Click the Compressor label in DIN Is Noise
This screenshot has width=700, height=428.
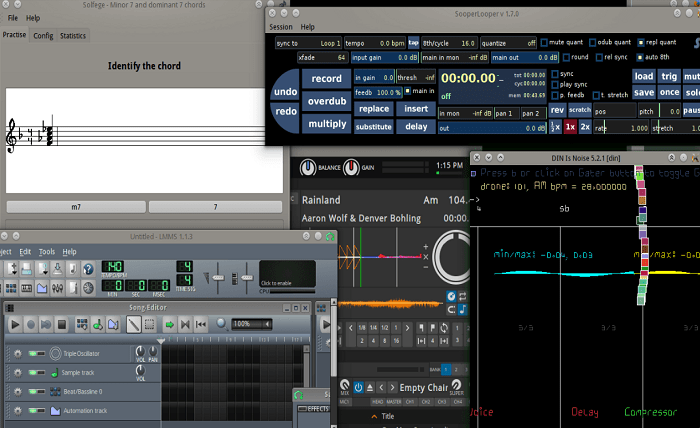tap(650, 412)
